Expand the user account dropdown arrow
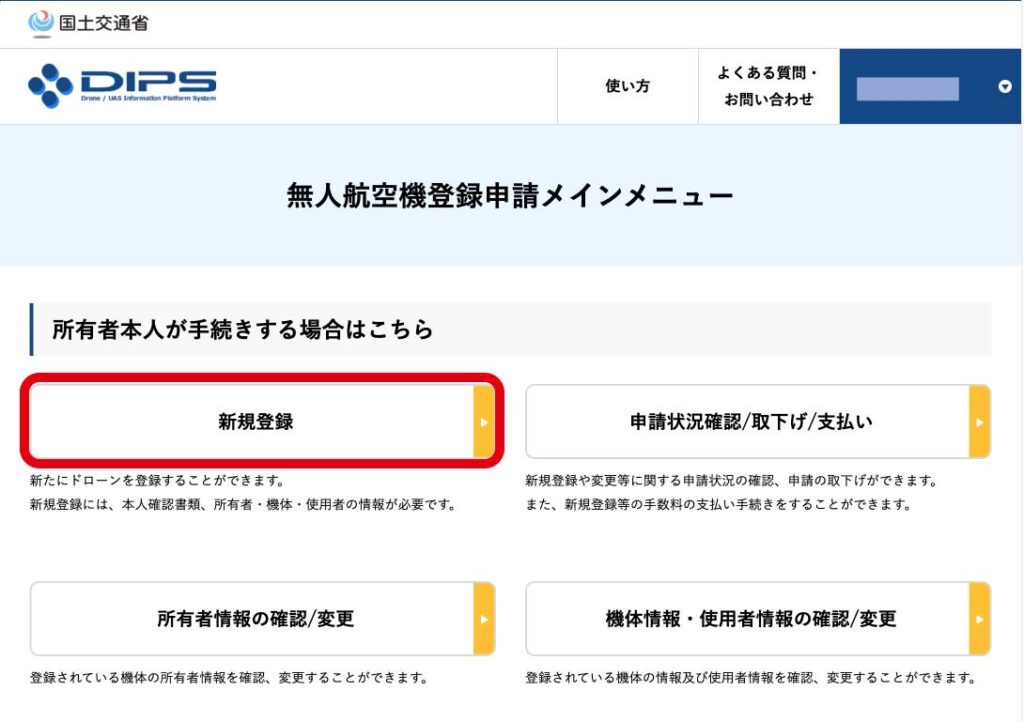 coord(1004,86)
